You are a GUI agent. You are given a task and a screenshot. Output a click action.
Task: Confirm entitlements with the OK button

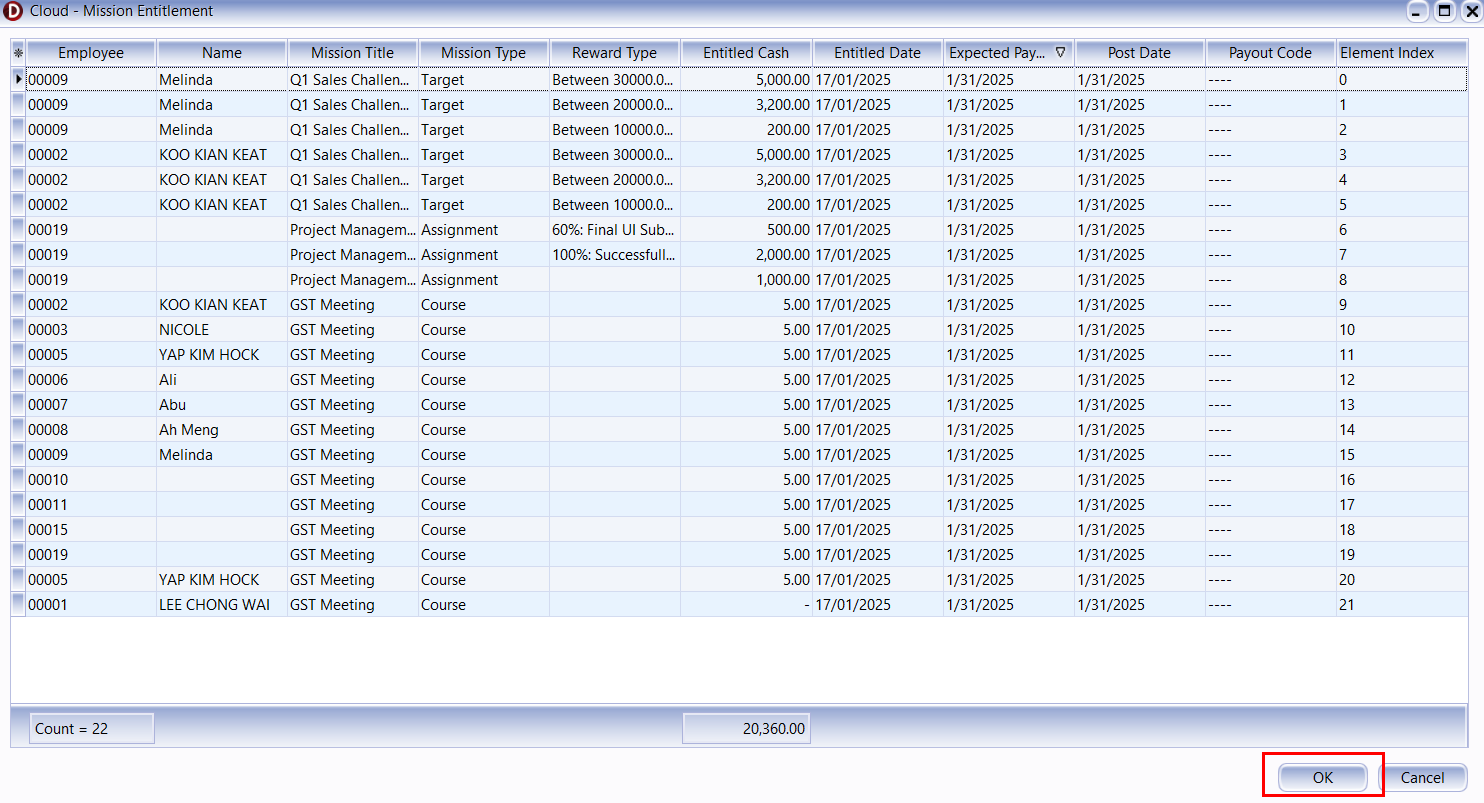pyautogui.click(x=1322, y=777)
